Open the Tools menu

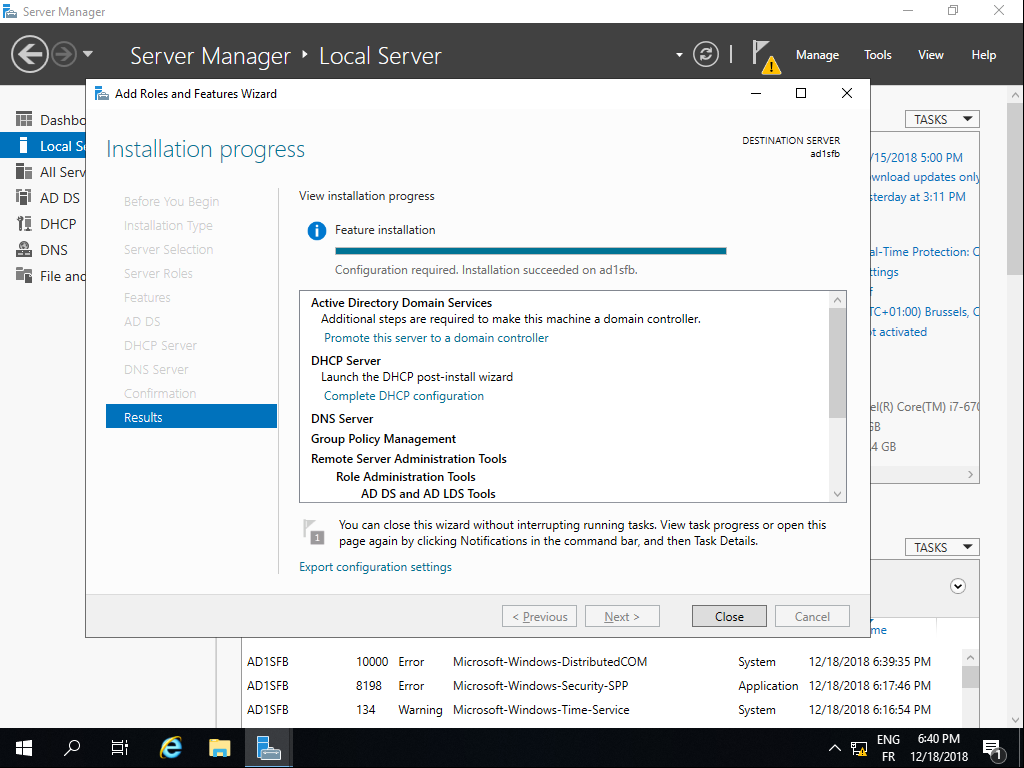pos(878,55)
